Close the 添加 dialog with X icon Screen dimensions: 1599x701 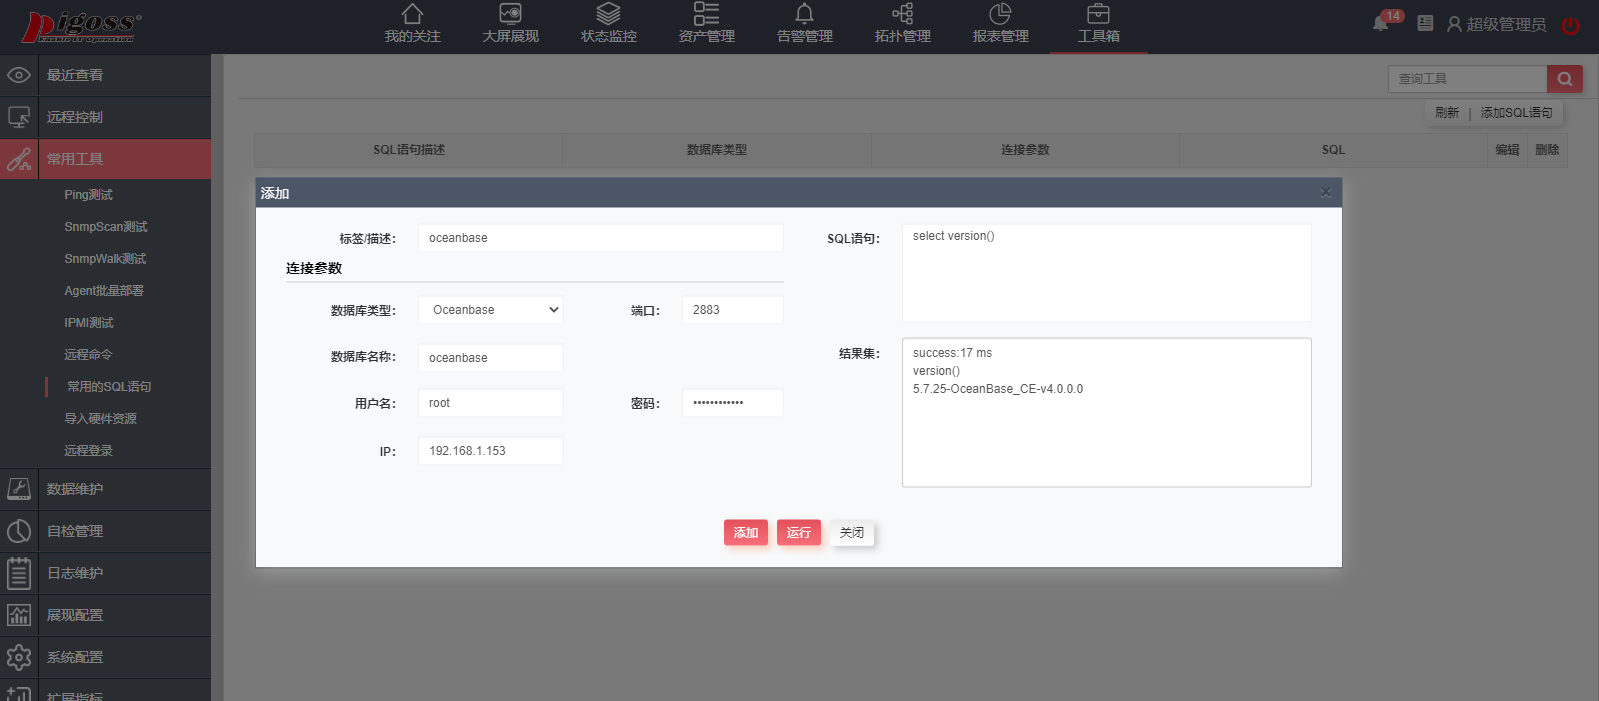(1325, 192)
